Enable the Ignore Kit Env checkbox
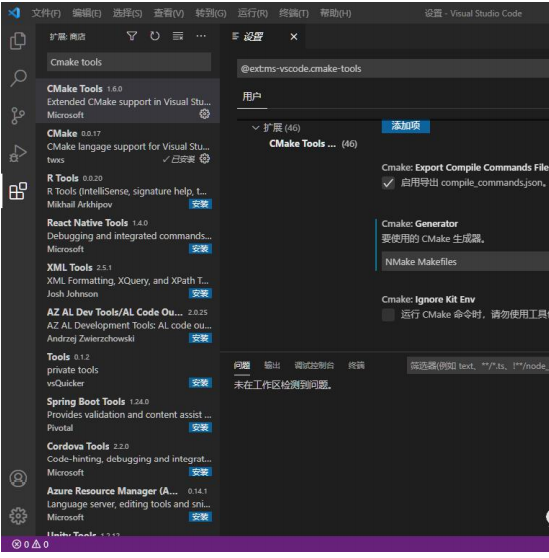Viewport: 549px width, 558px height. pos(388,315)
